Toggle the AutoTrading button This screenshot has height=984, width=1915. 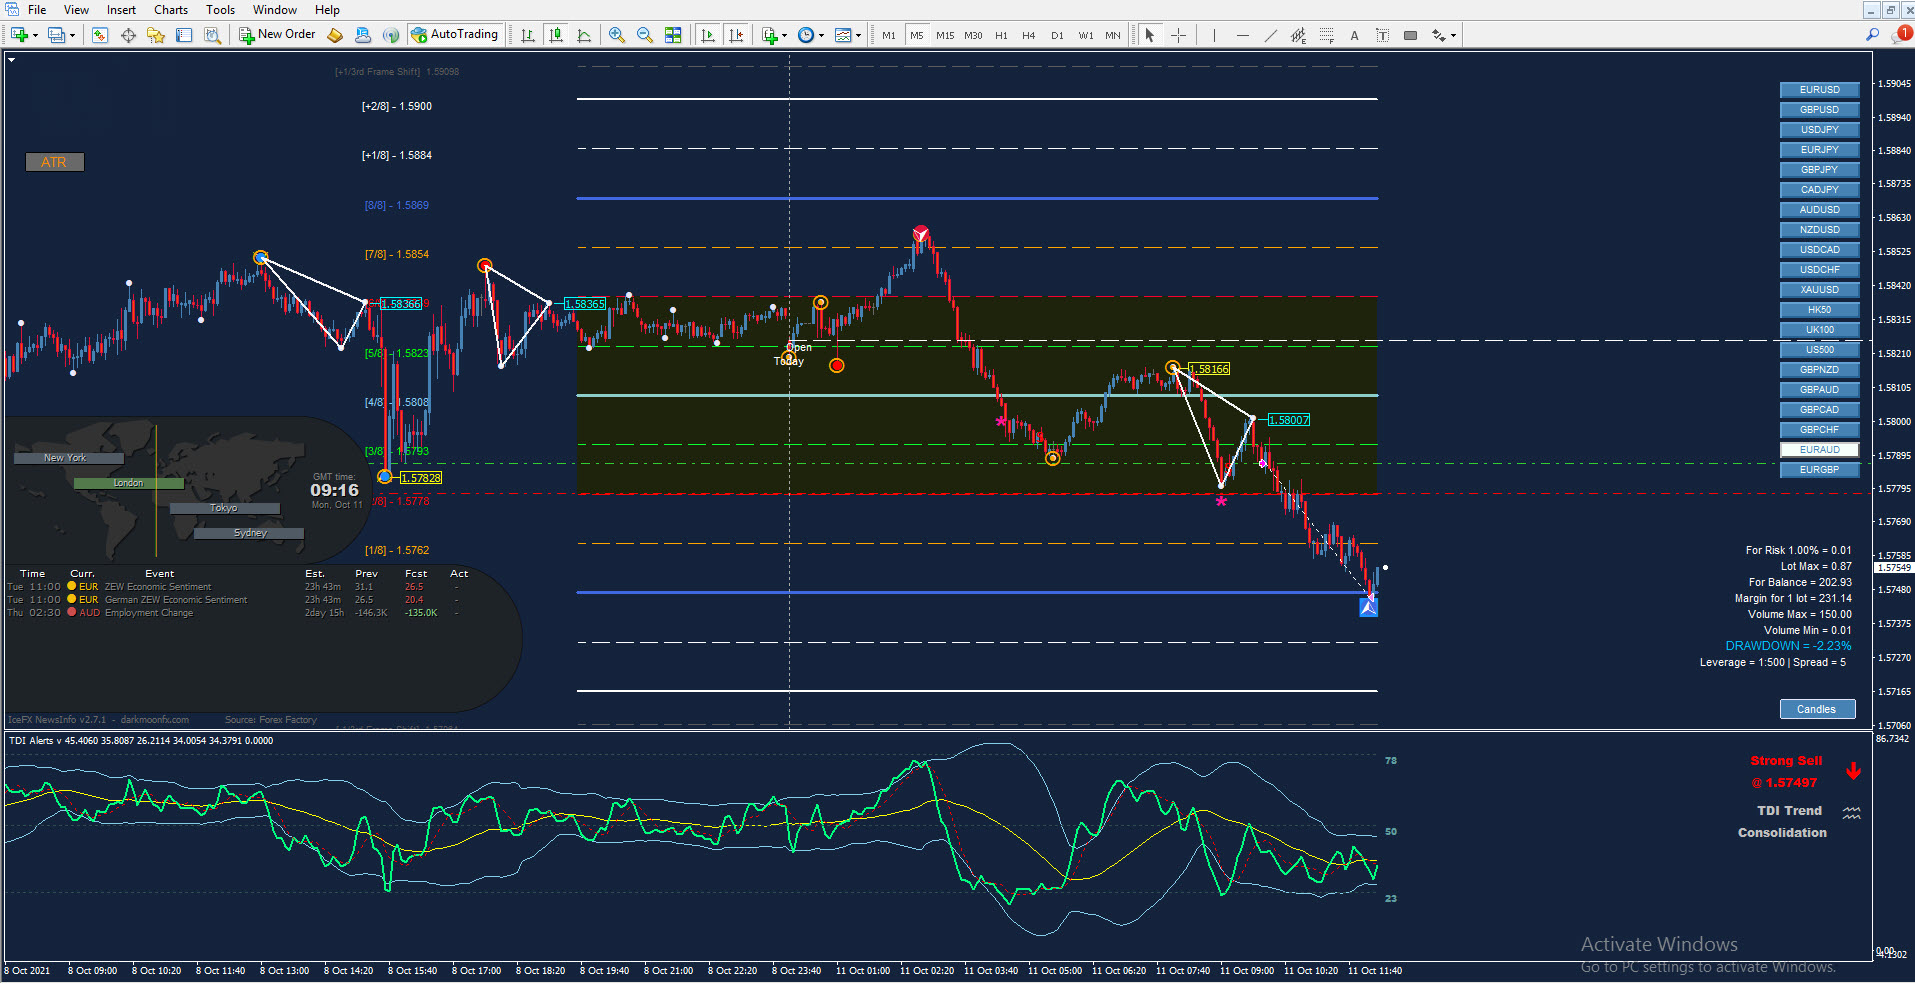[455, 35]
